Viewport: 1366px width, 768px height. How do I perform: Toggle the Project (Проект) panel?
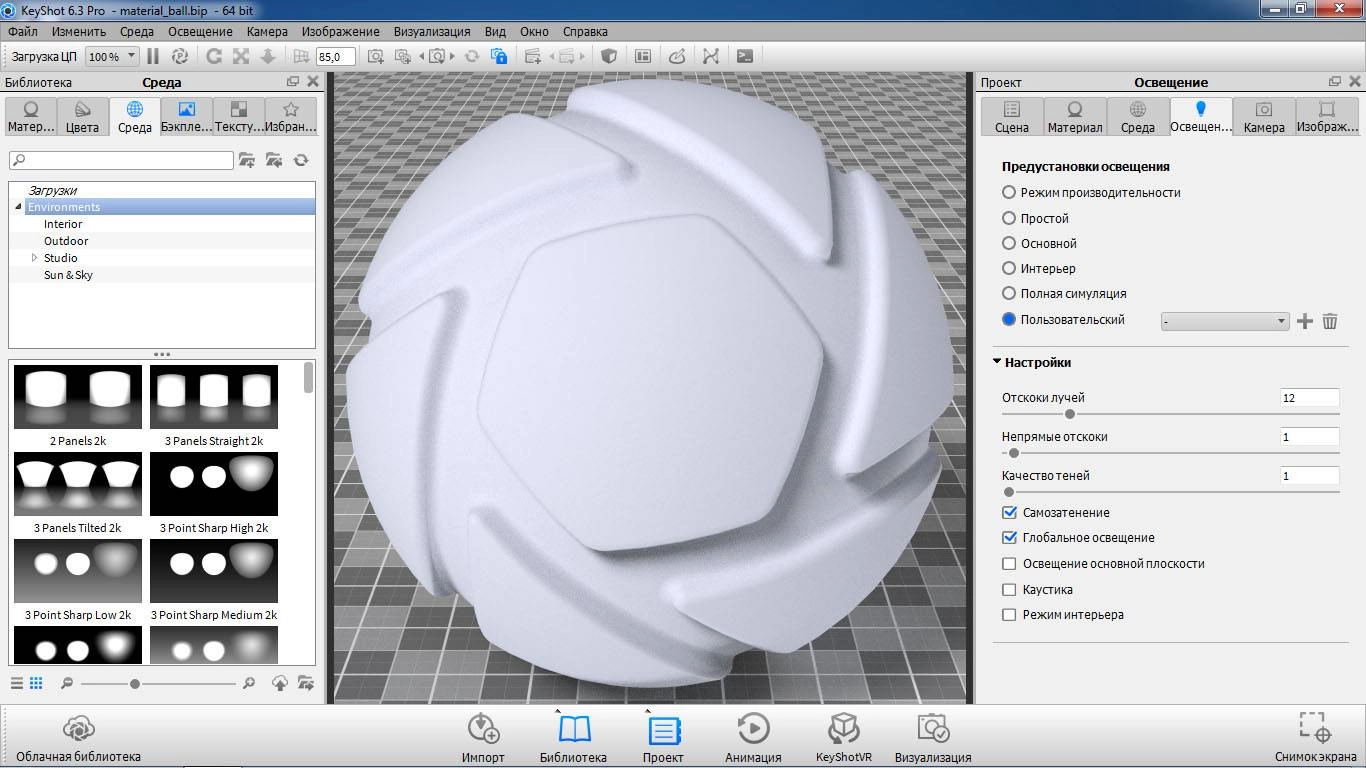click(663, 738)
